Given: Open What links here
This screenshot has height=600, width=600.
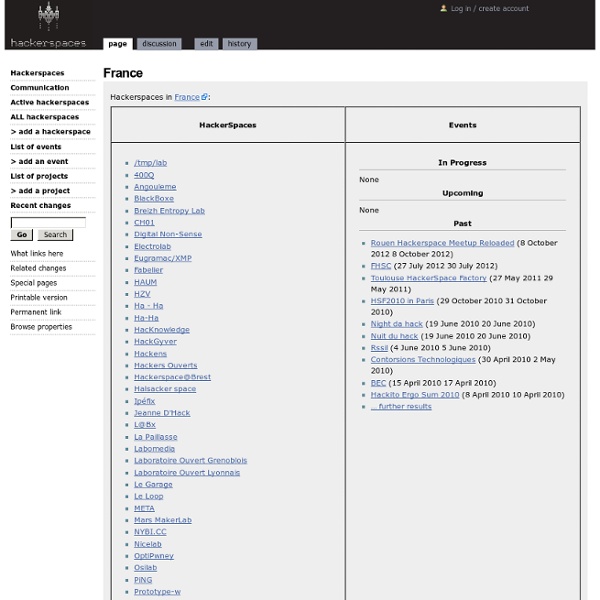Looking at the screenshot, I should [37, 253].
